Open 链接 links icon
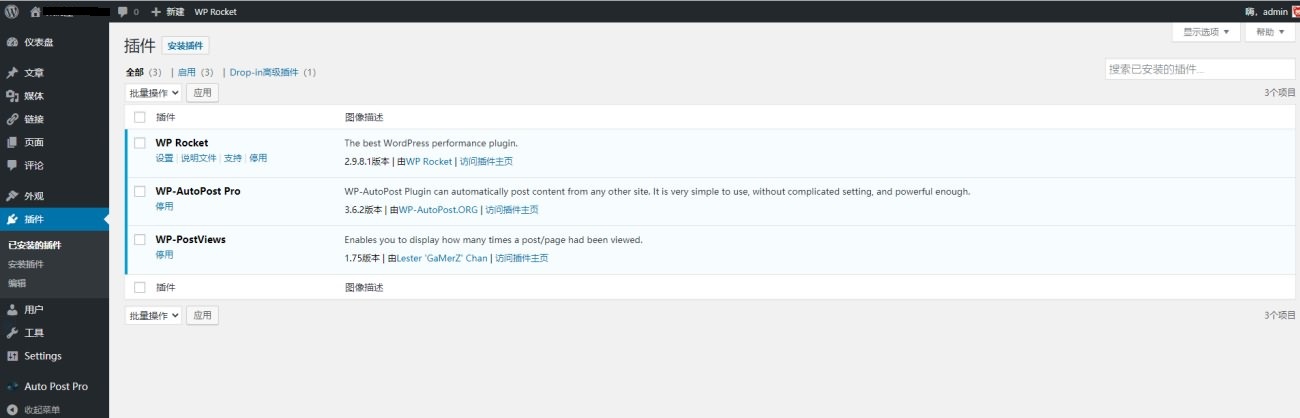The height and width of the screenshot is (418, 1300). pos(12,119)
